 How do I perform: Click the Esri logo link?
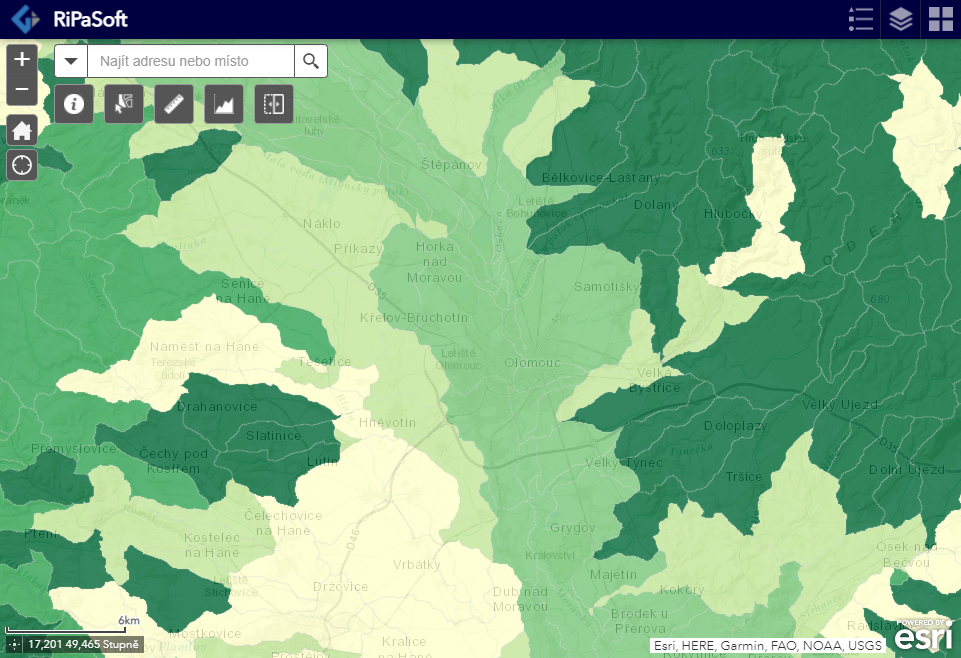(x=924, y=635)
